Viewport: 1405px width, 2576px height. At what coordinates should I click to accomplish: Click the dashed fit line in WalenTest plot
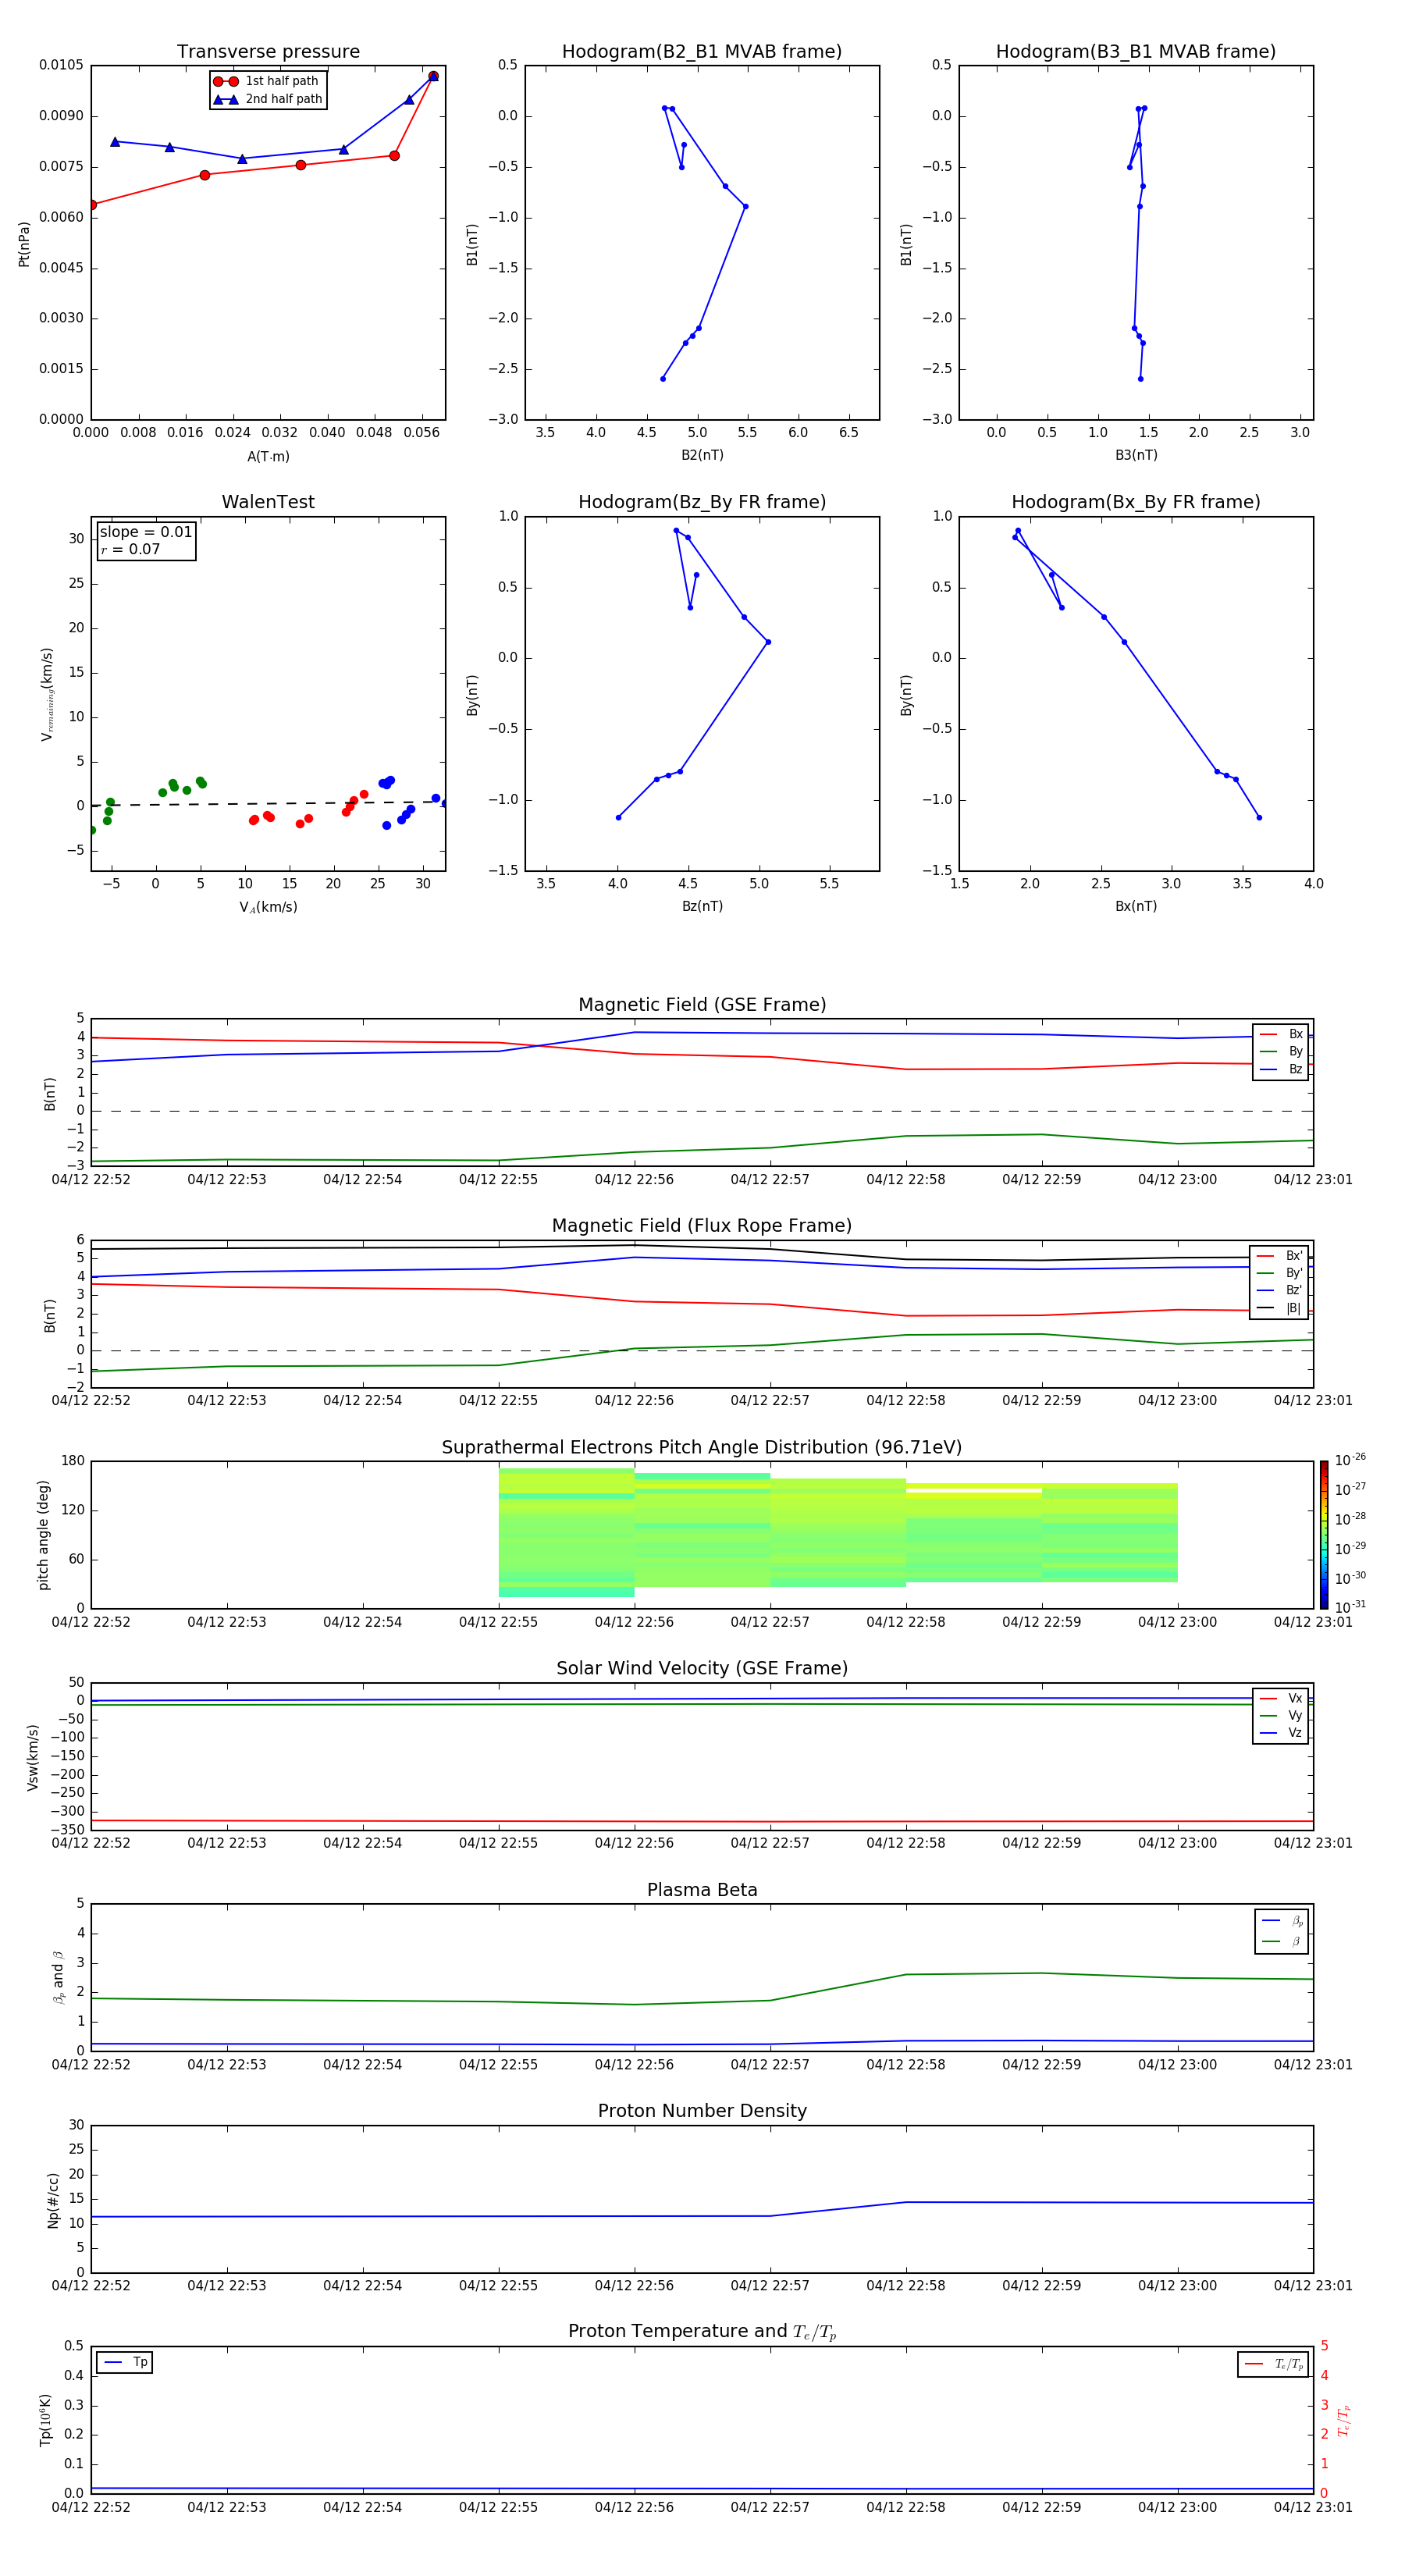[268, 803]
